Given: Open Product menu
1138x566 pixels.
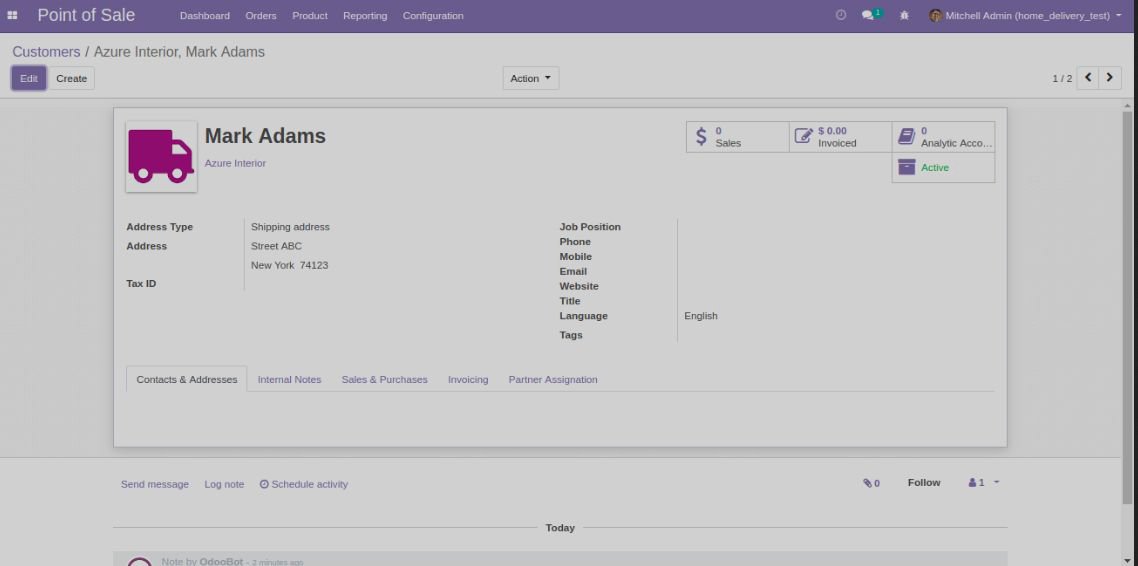Looking at the screenshot, I should [310, 15].
